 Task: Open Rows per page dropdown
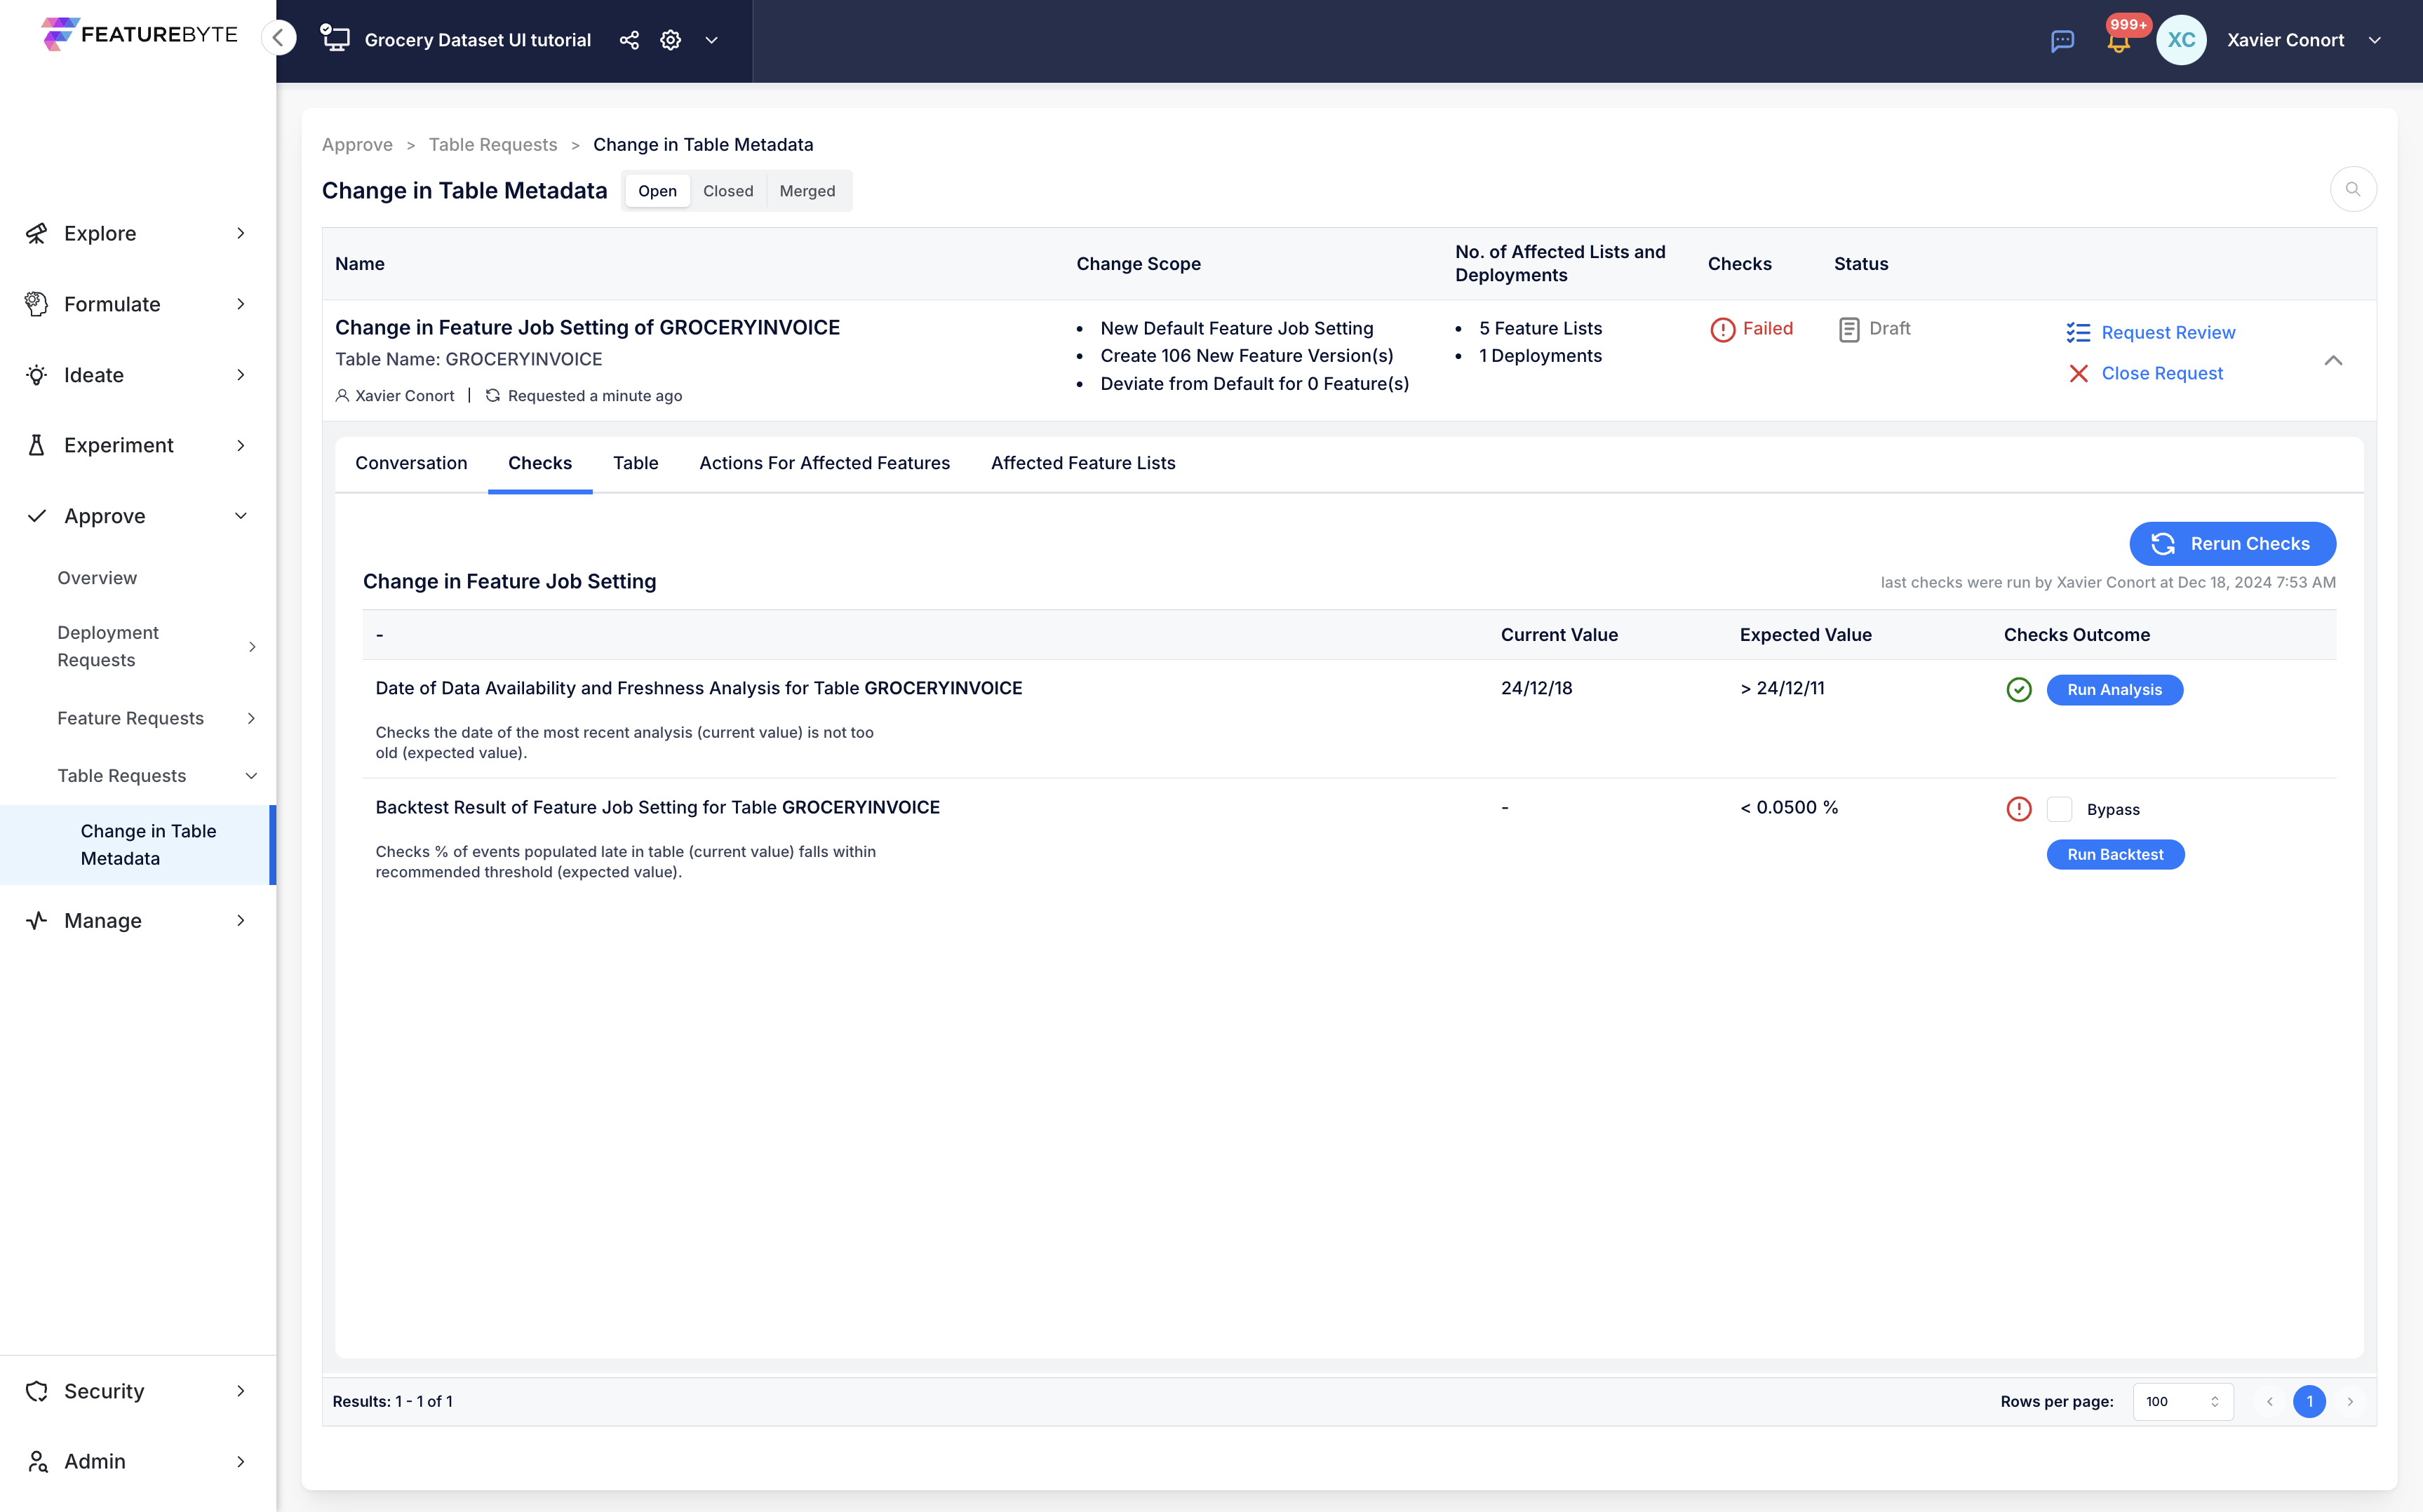coord(2182,1402)
